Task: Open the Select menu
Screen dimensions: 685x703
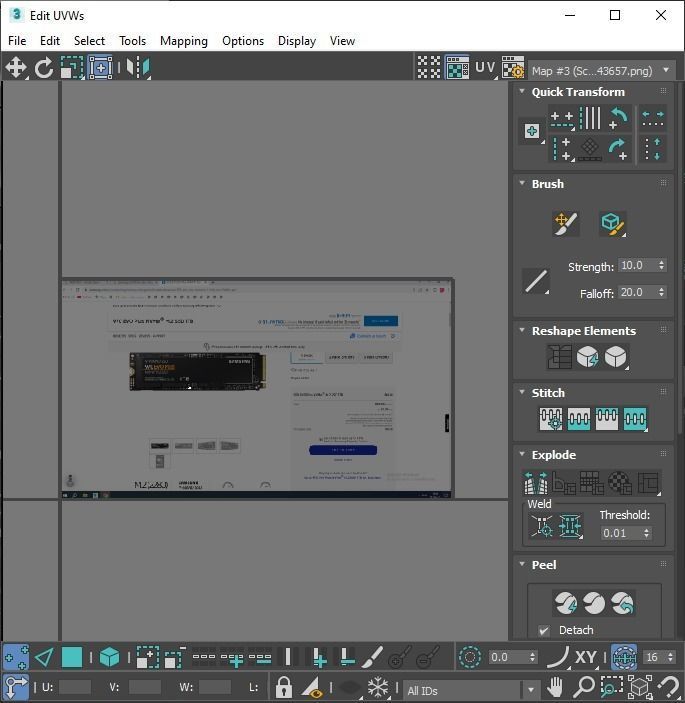Action: [89, 41]
